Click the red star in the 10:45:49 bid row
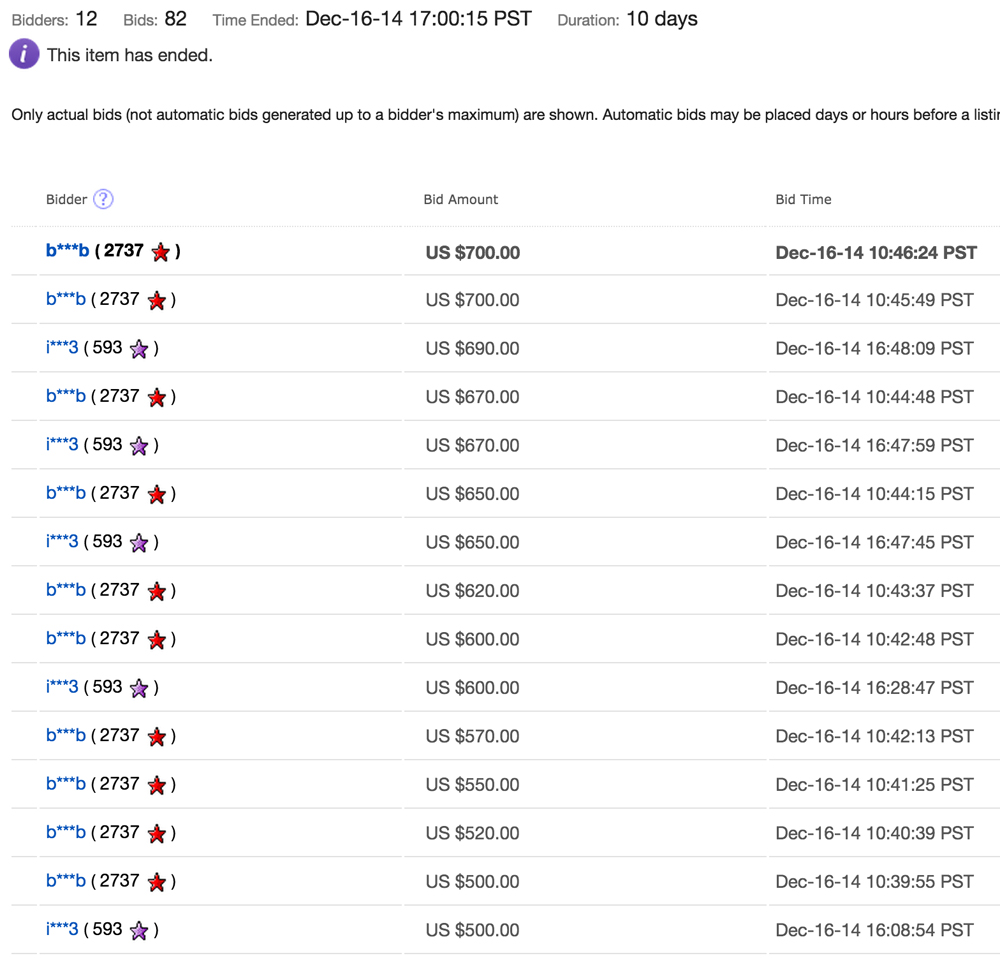The width and height of the screenshot is (1000, 958). coord(157,300)
